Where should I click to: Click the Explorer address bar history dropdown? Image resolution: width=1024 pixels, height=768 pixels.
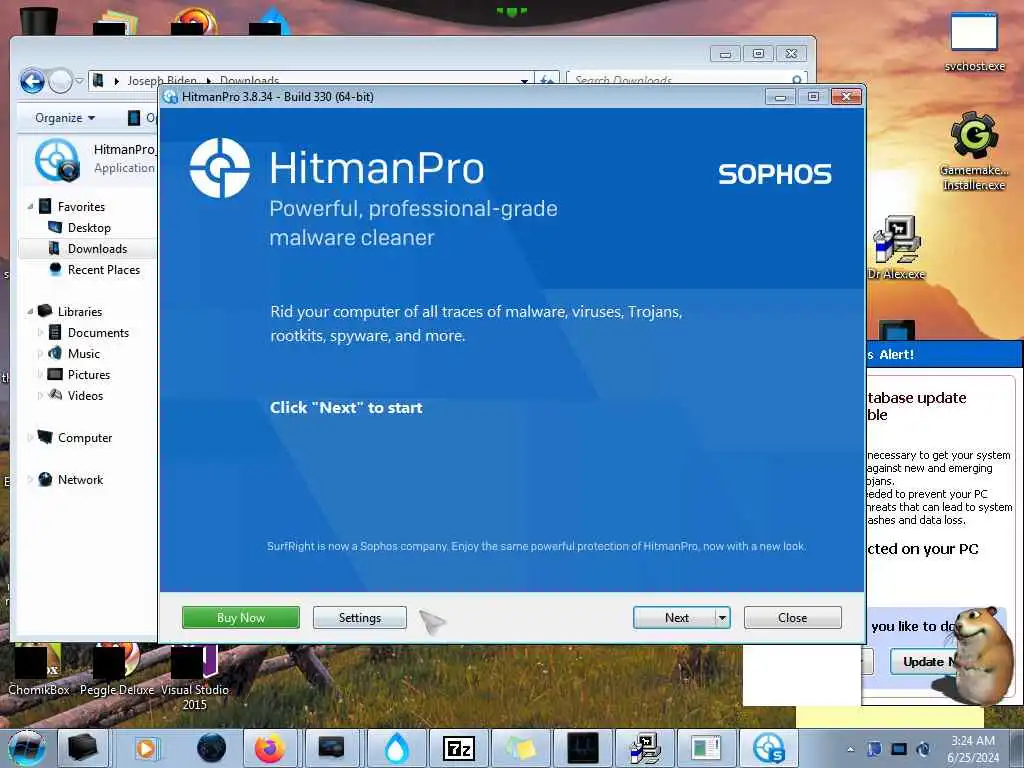524,80
